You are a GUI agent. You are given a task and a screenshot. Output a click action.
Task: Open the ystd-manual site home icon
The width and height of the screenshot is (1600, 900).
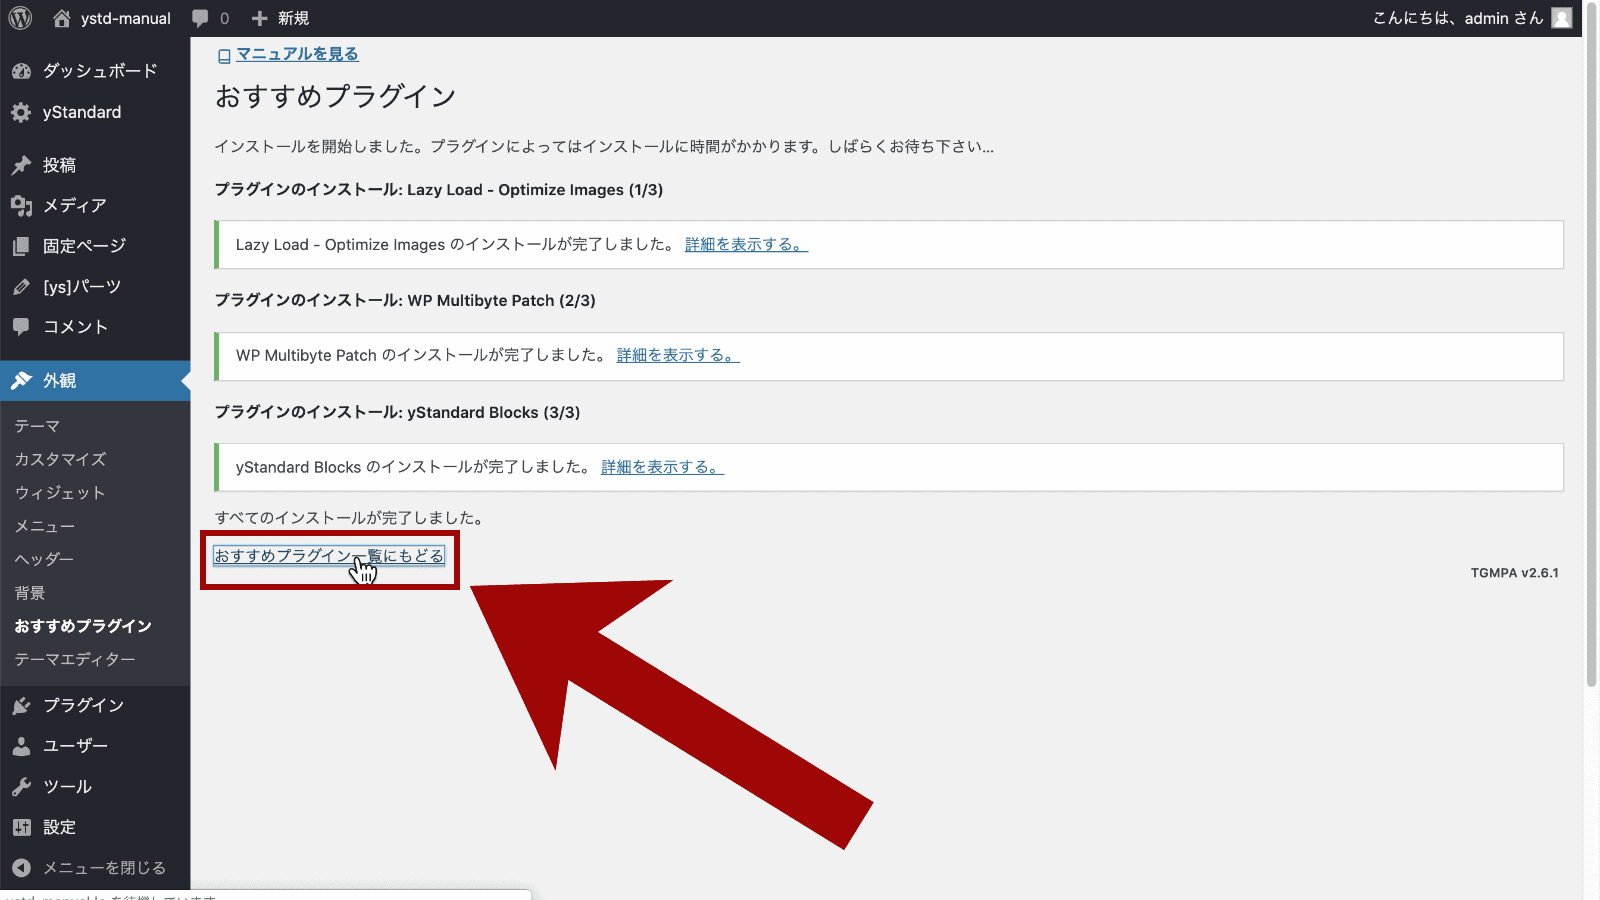pos(62,18)
